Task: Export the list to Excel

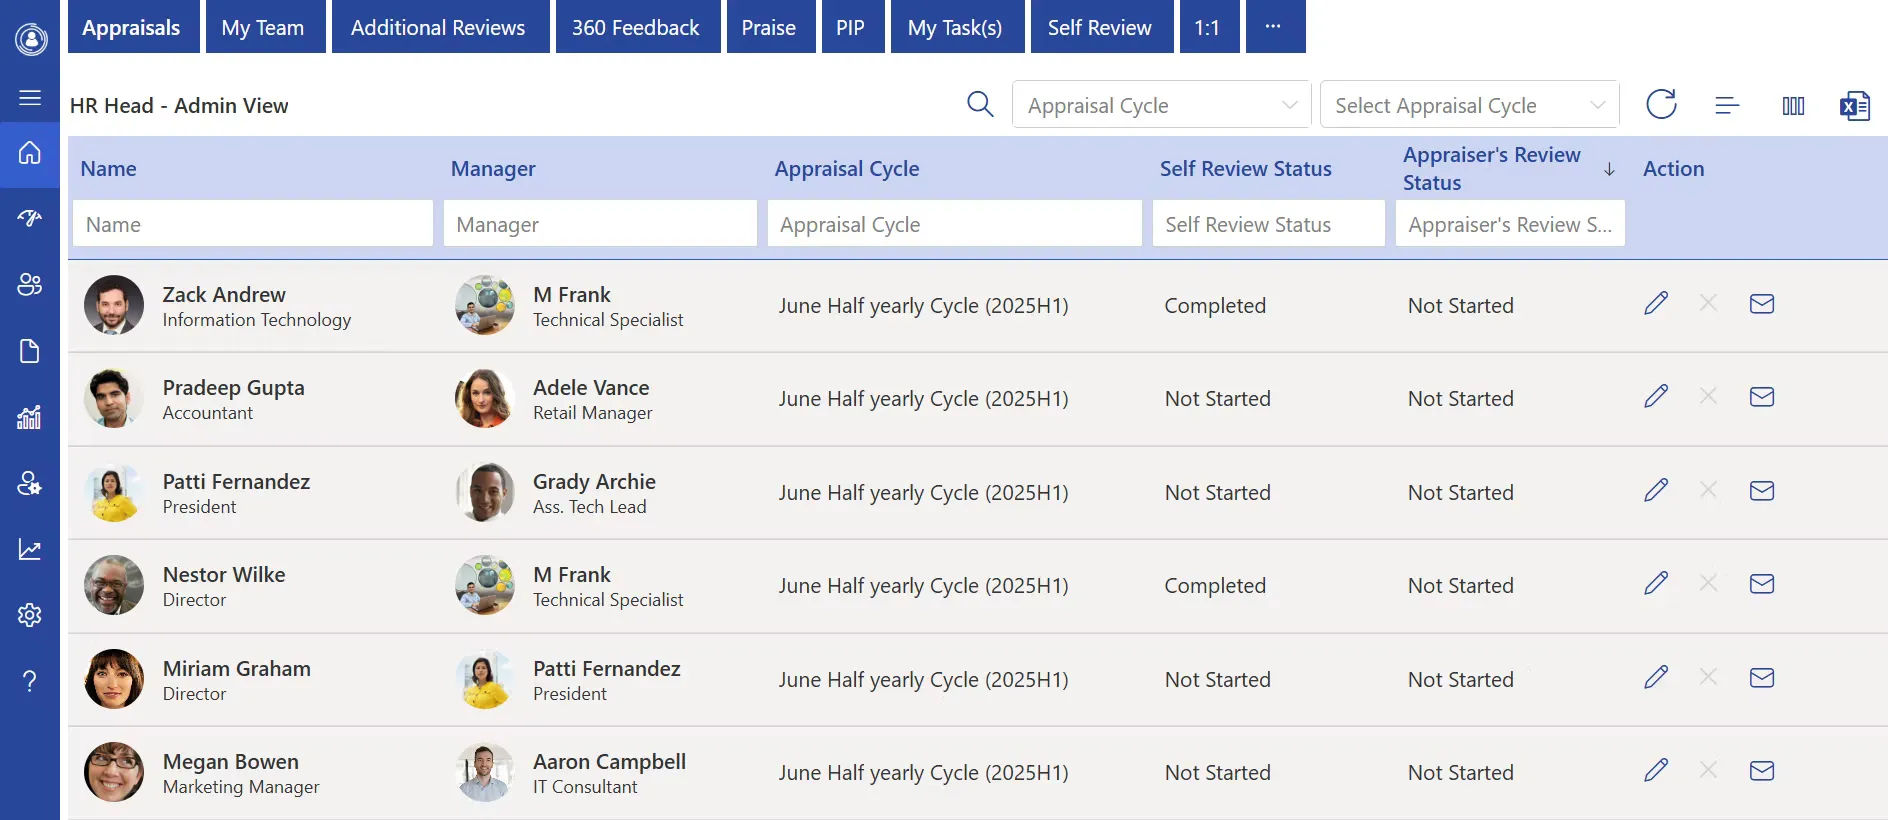Action: [1855, 105]
